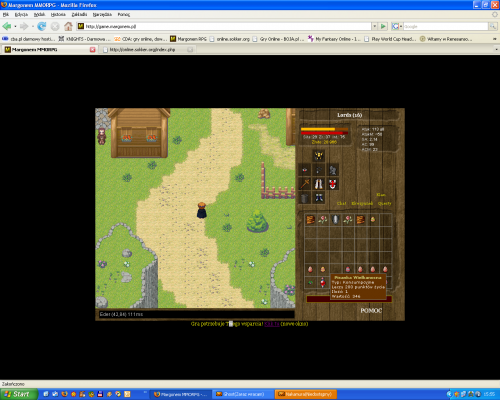Select the dark bucket item slot
Image resolution: width=500 pixels, height=400 pixels.
click(x=305, y=198)
